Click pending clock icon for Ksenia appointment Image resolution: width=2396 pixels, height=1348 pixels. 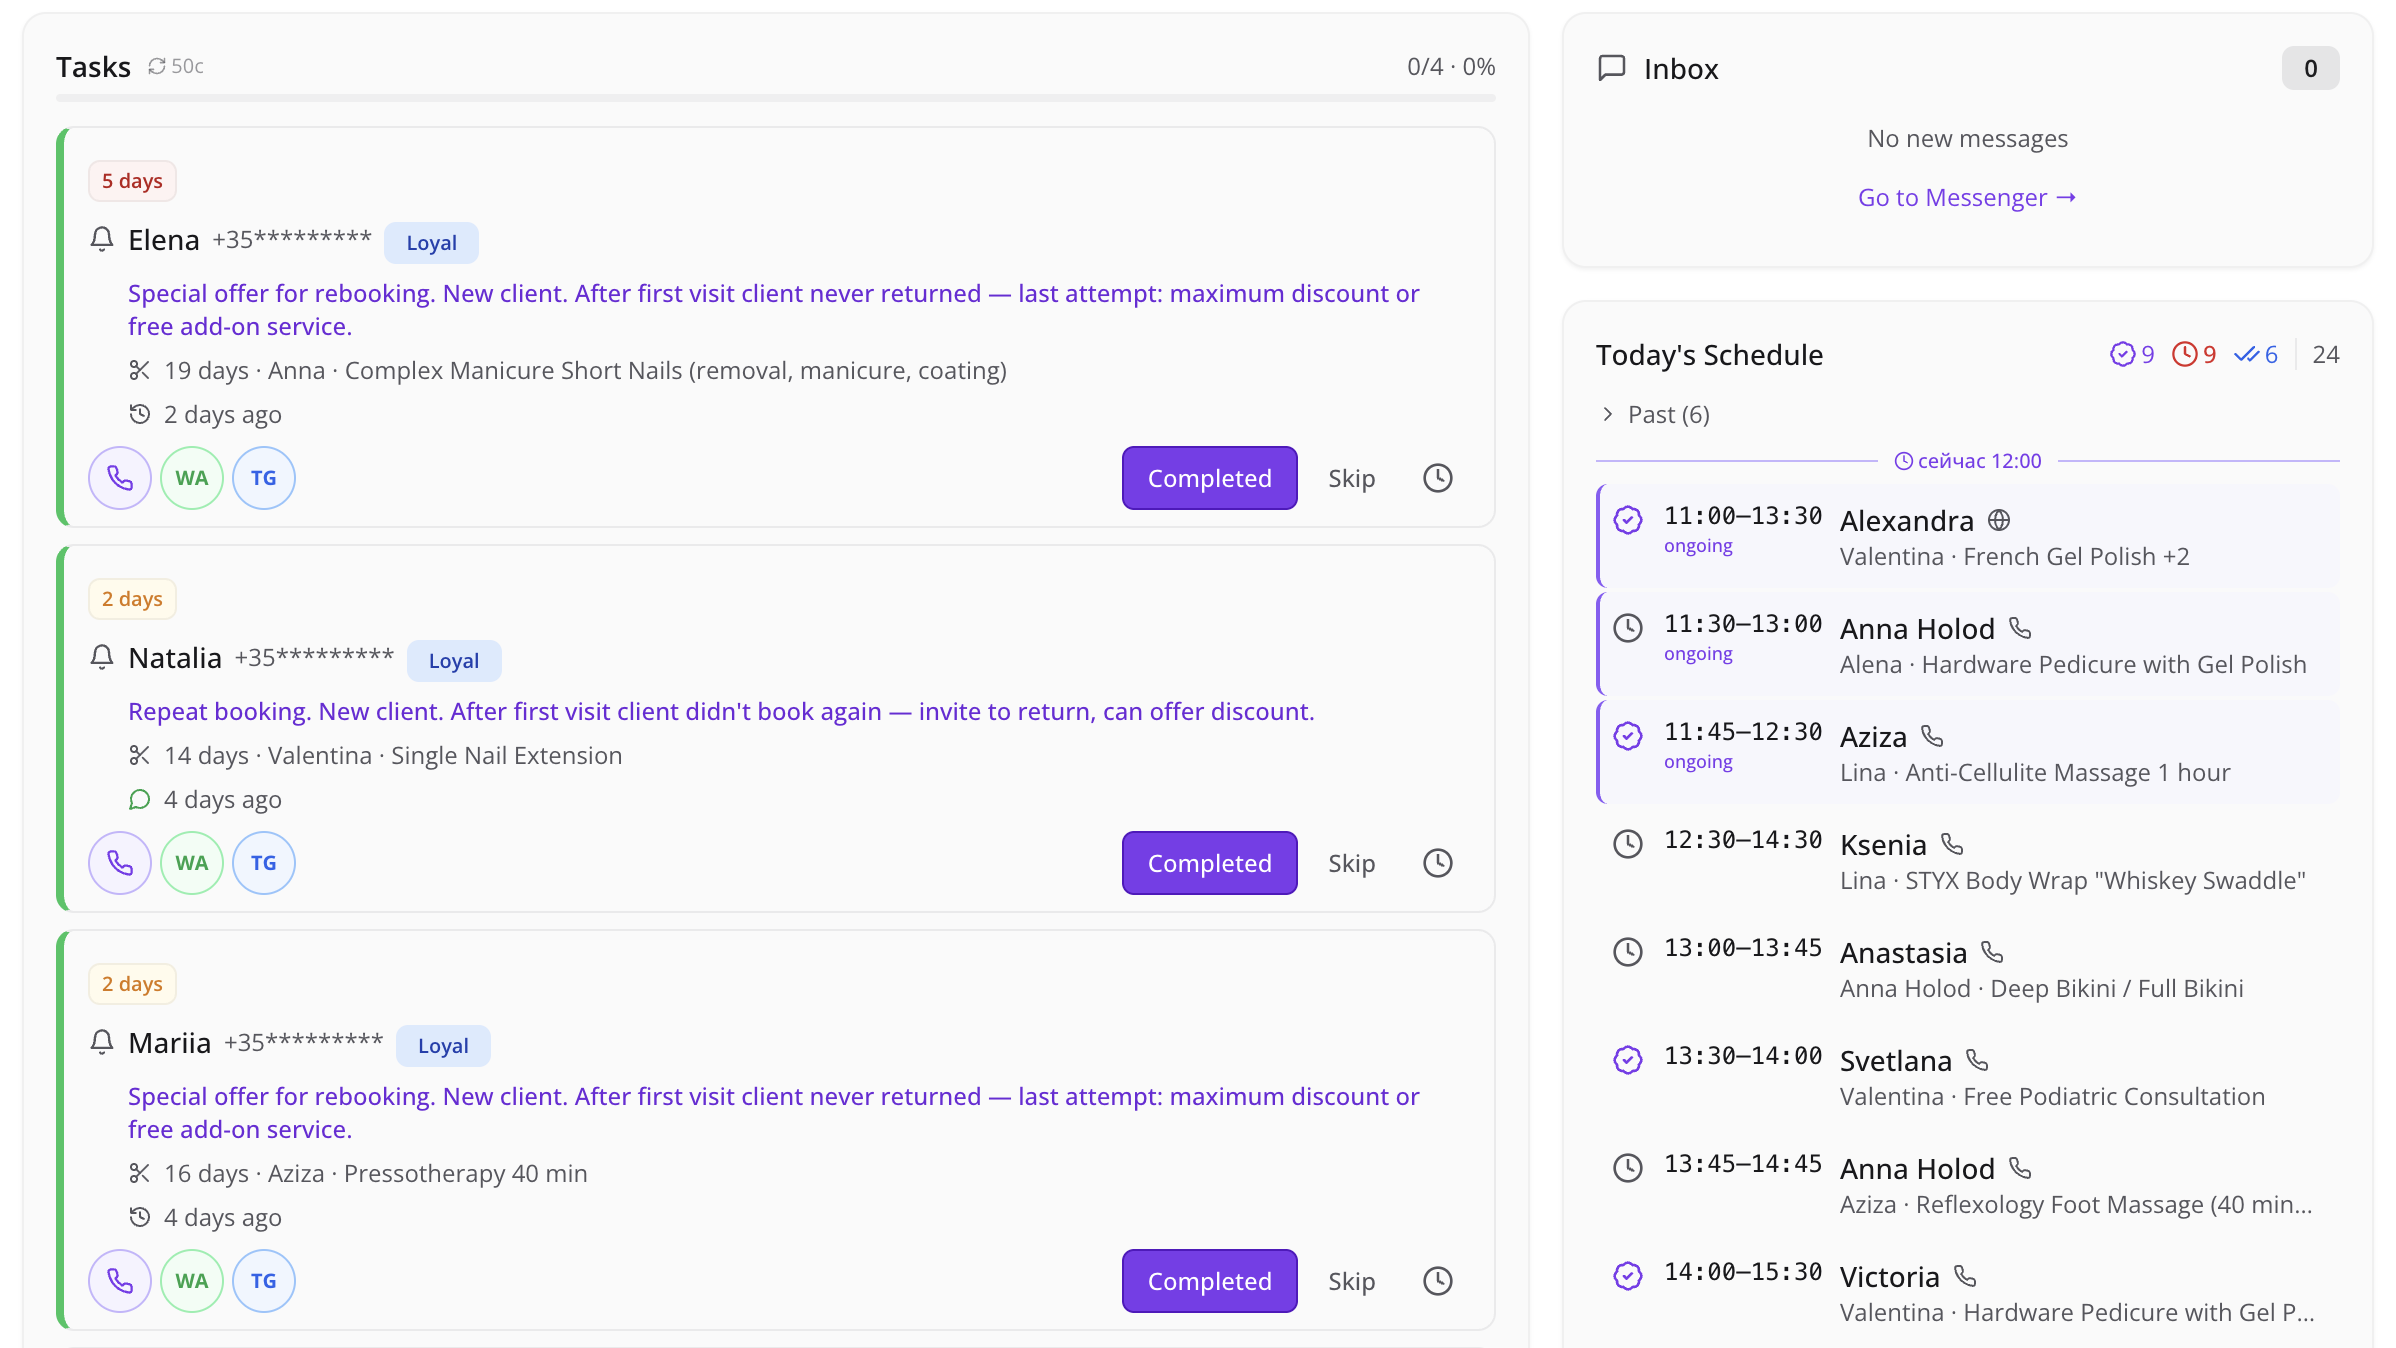tap(1628, 844)
